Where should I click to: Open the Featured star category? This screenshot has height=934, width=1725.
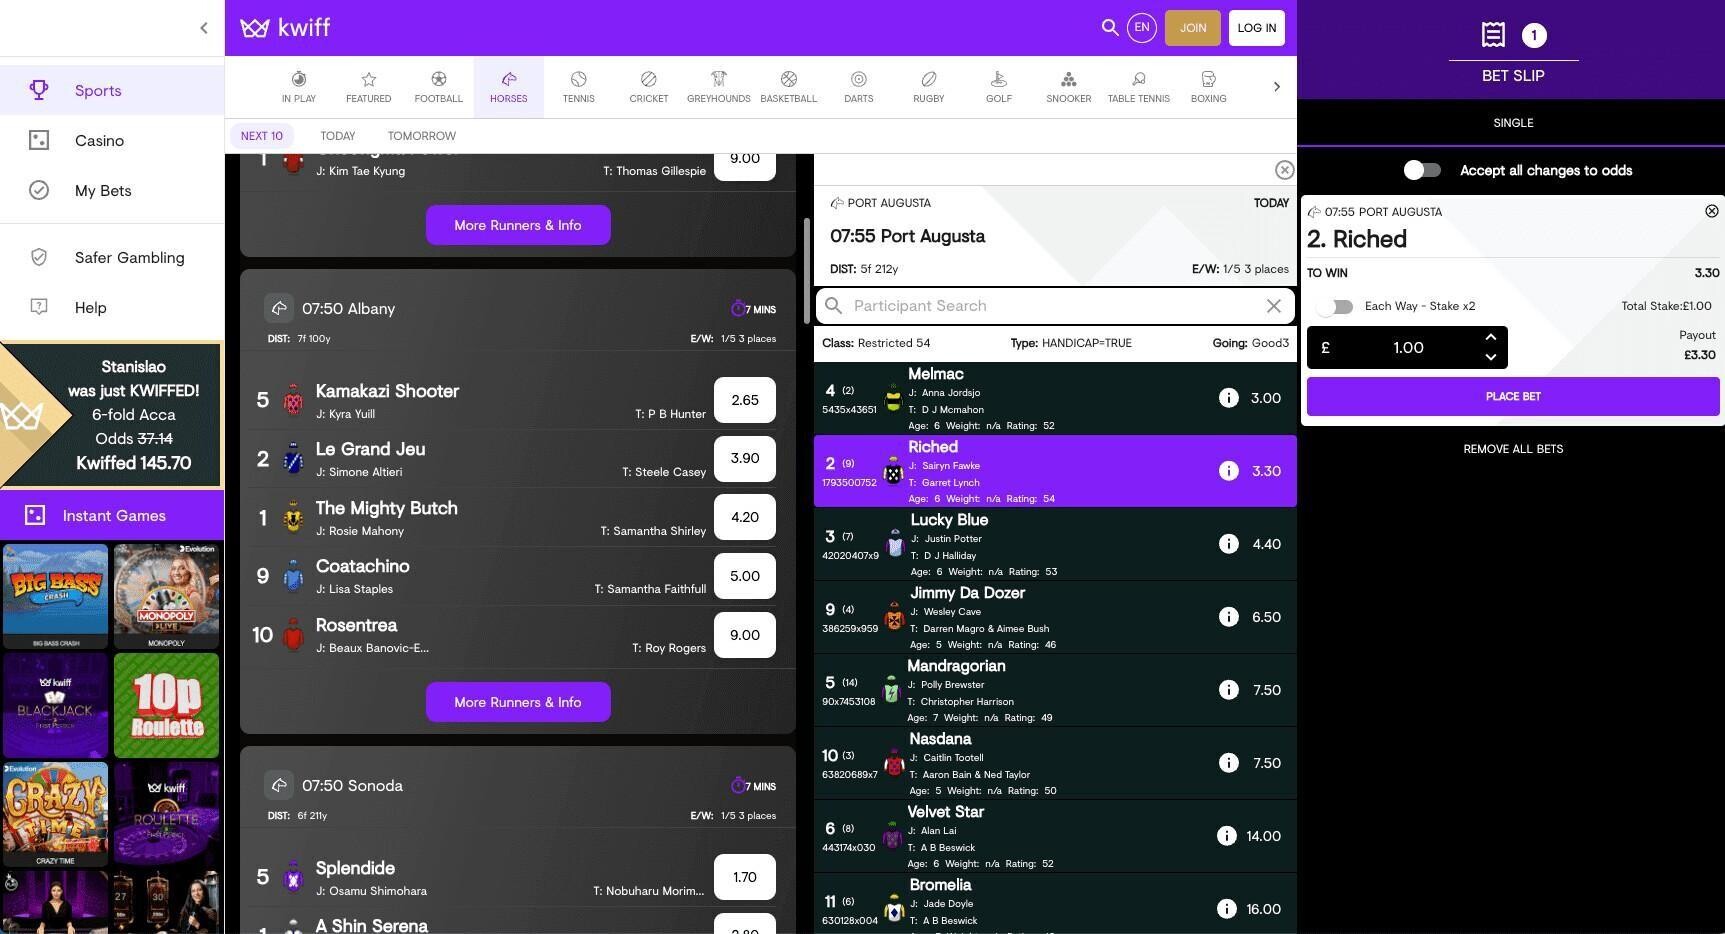pyautogui.click(x=369, y=87)
